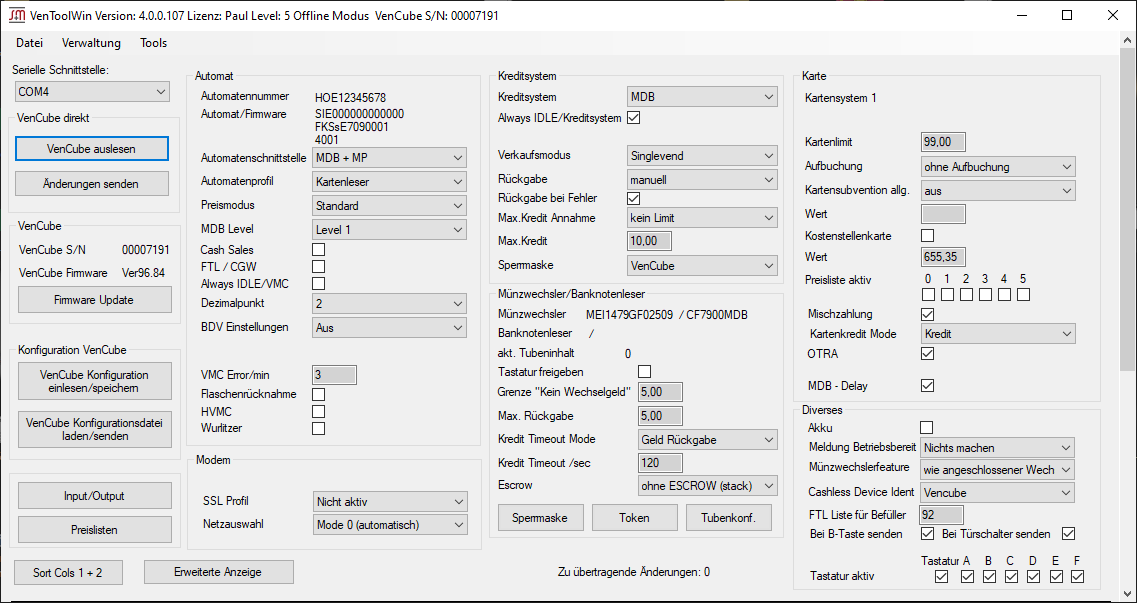Click the Kartenlimit input field
1137x603 pixels.
(x=942, y=143)
